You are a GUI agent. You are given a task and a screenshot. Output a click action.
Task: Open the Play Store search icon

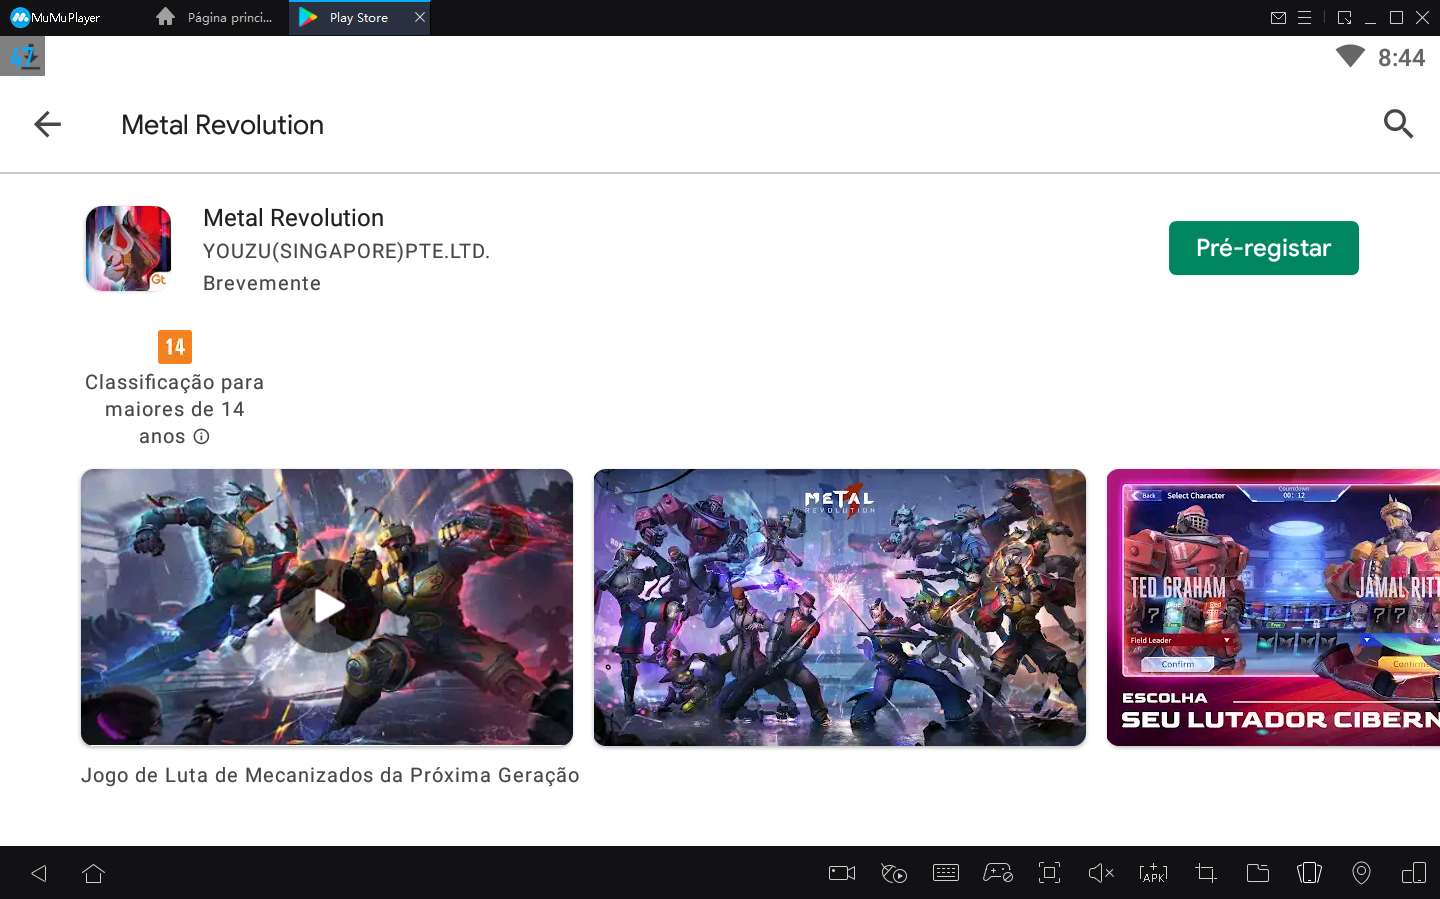point(1398,124)
